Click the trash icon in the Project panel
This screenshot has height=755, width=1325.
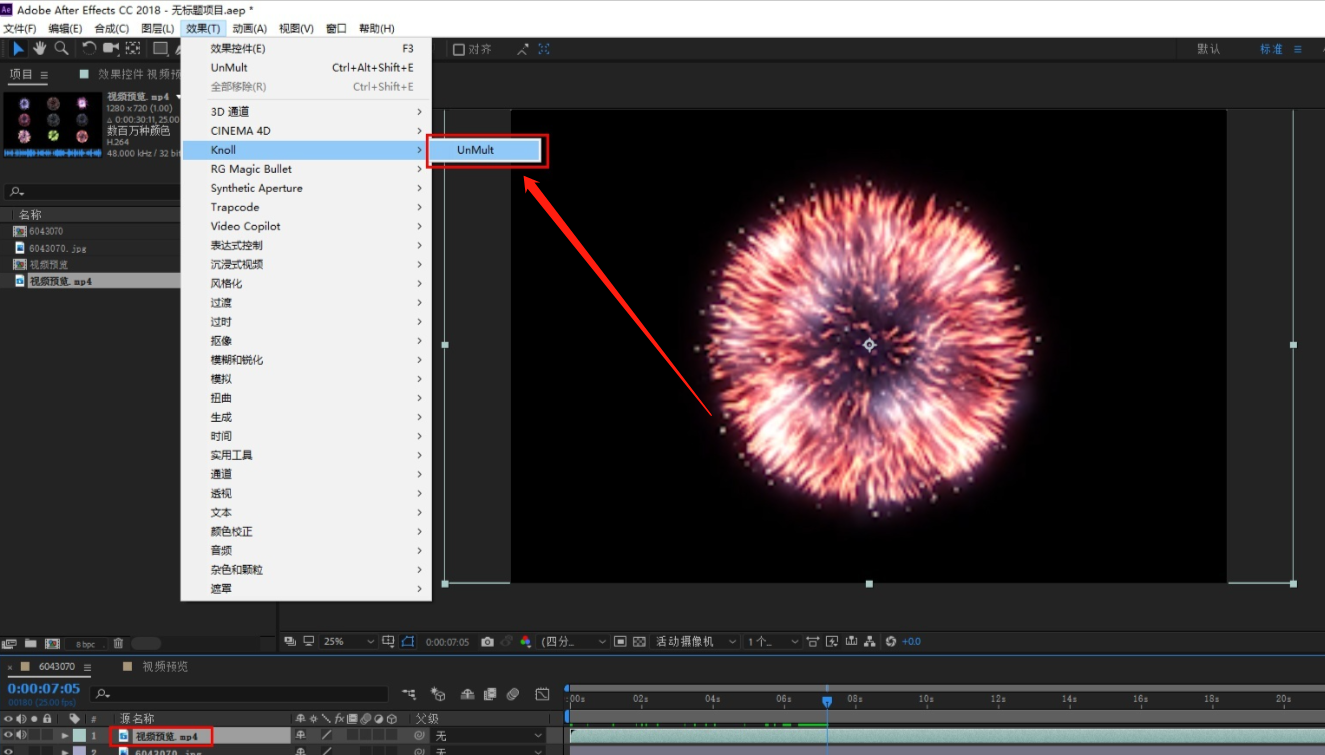pos(118,644)
